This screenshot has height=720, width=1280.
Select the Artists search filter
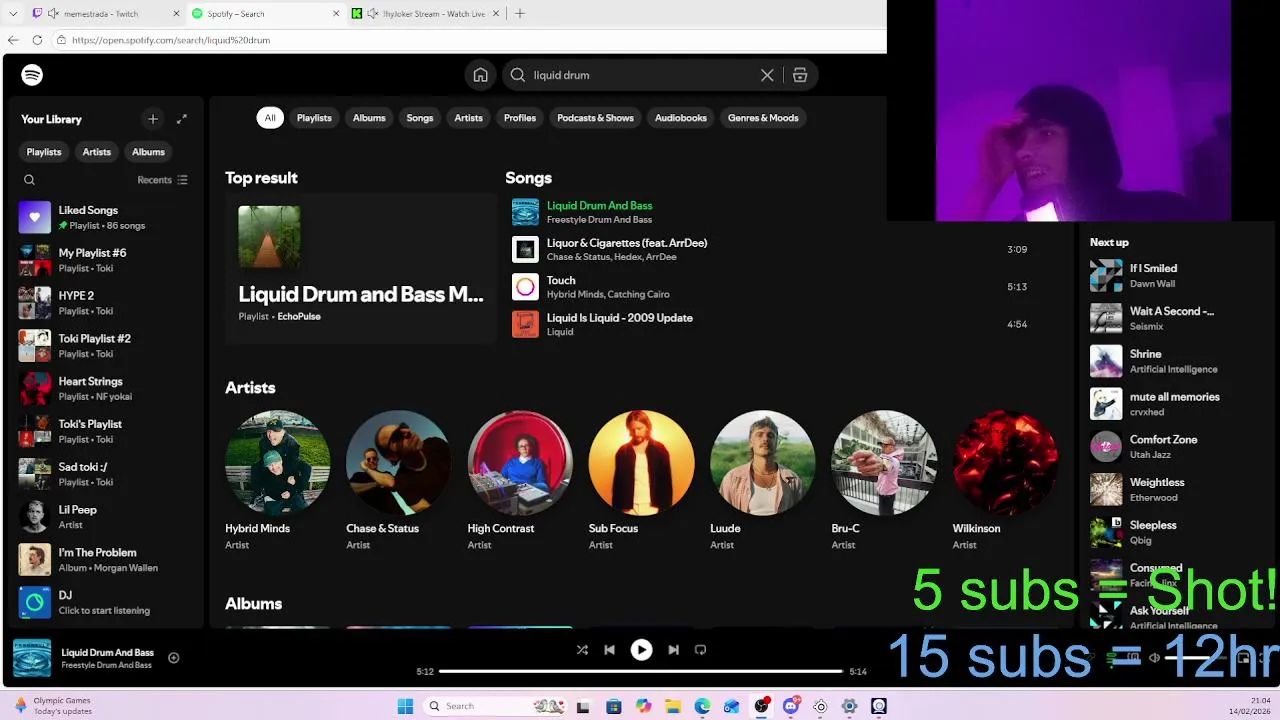click(x=468, y=118)
